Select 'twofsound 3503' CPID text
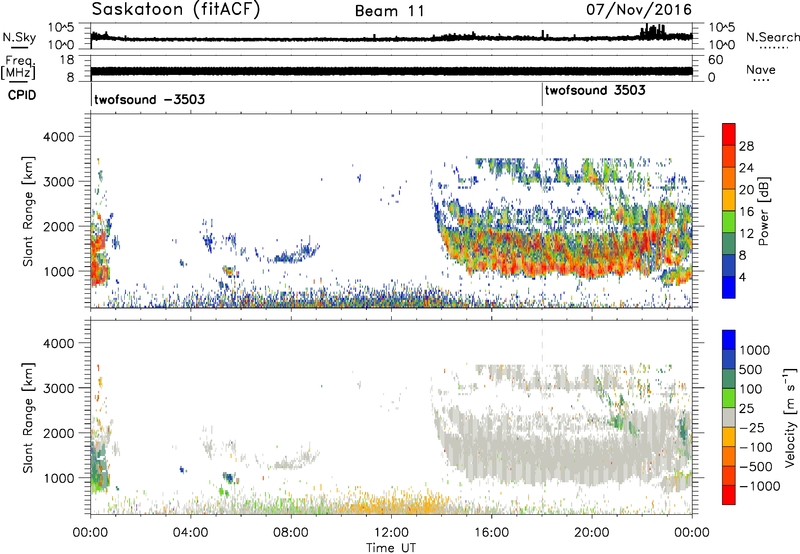800x554 pixels. click(595, 90)
